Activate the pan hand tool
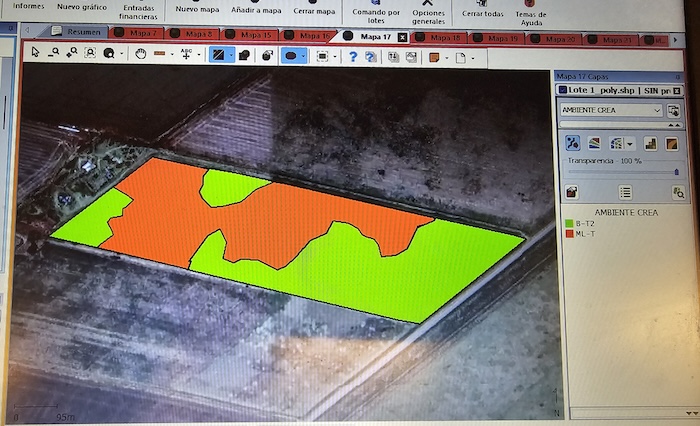This screenshot has height=426, width=700. pos(140,55)
